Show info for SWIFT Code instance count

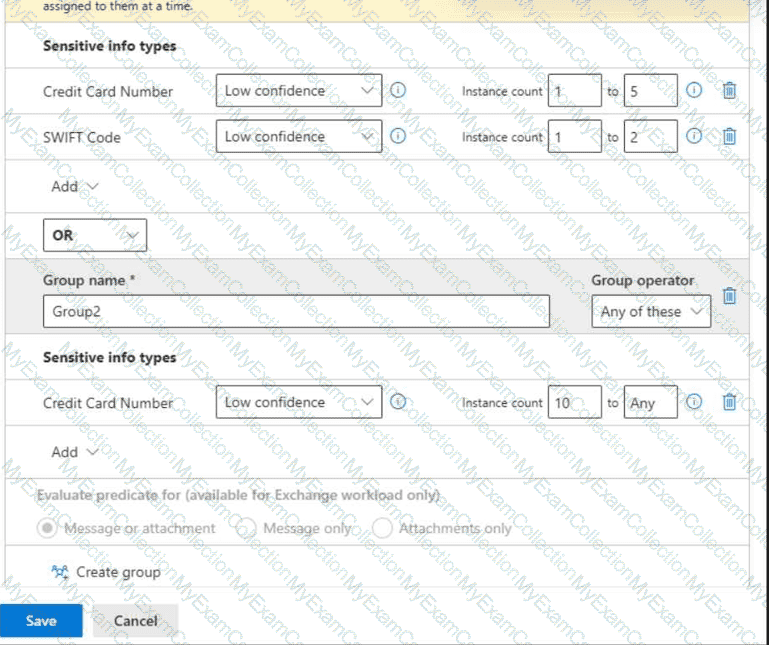(x=694, y=137)
